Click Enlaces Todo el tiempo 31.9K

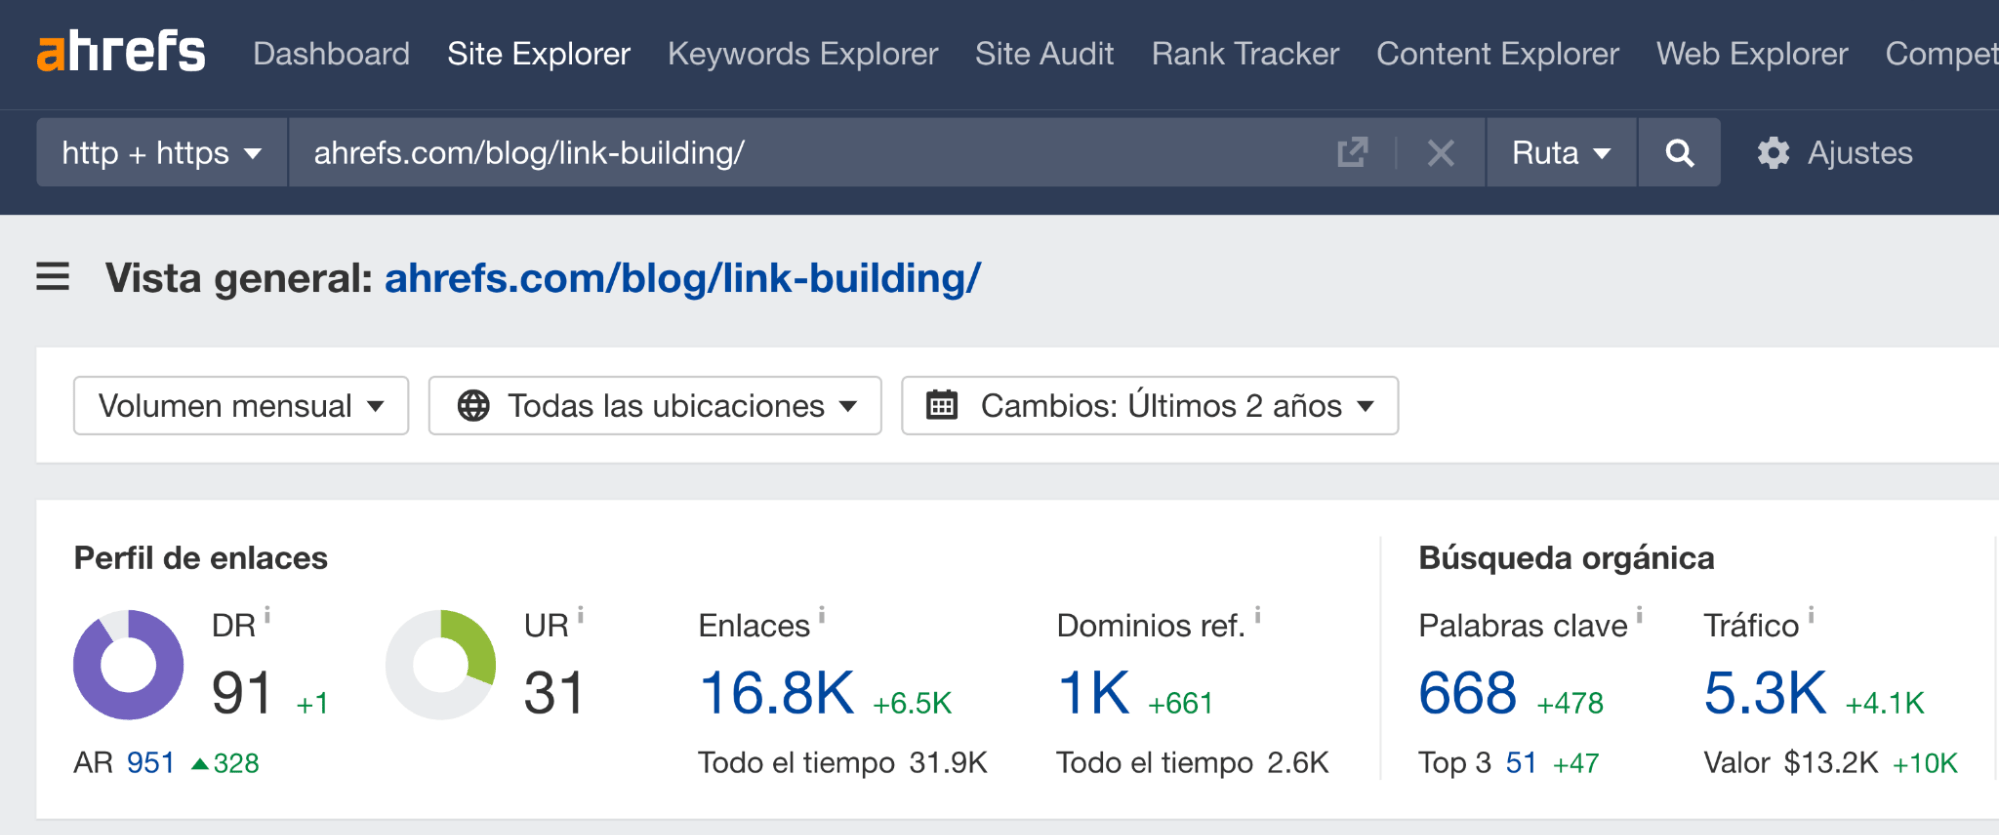click(843, 763)
